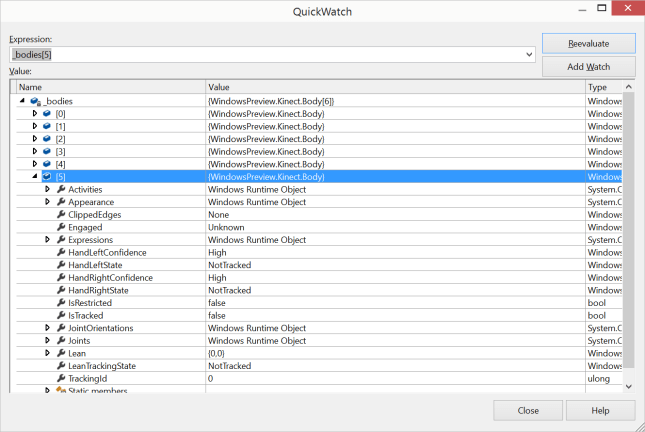Expand the [0] array element

[35, 114]
